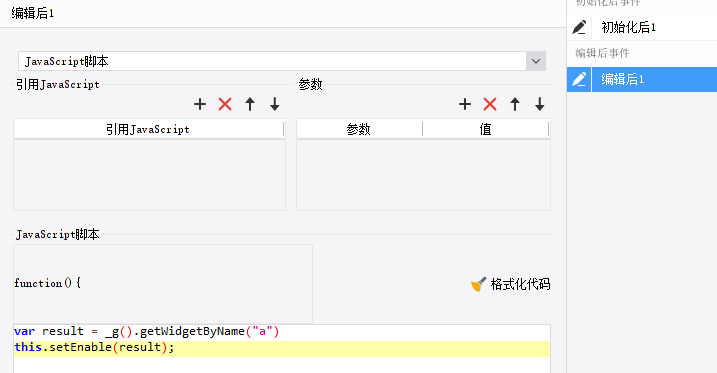
Task: Click pencil icon beside 编辑后1
Action: point(579,80)
